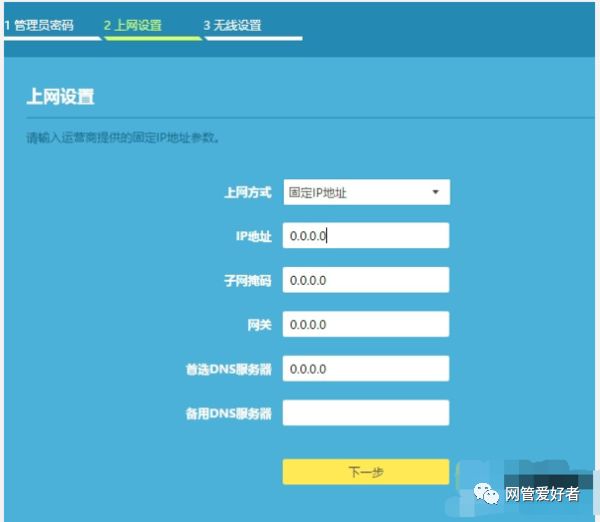The image size is (600, 522).
Task: Select step 2 上网设置 tab
Action: coord(133,26)
